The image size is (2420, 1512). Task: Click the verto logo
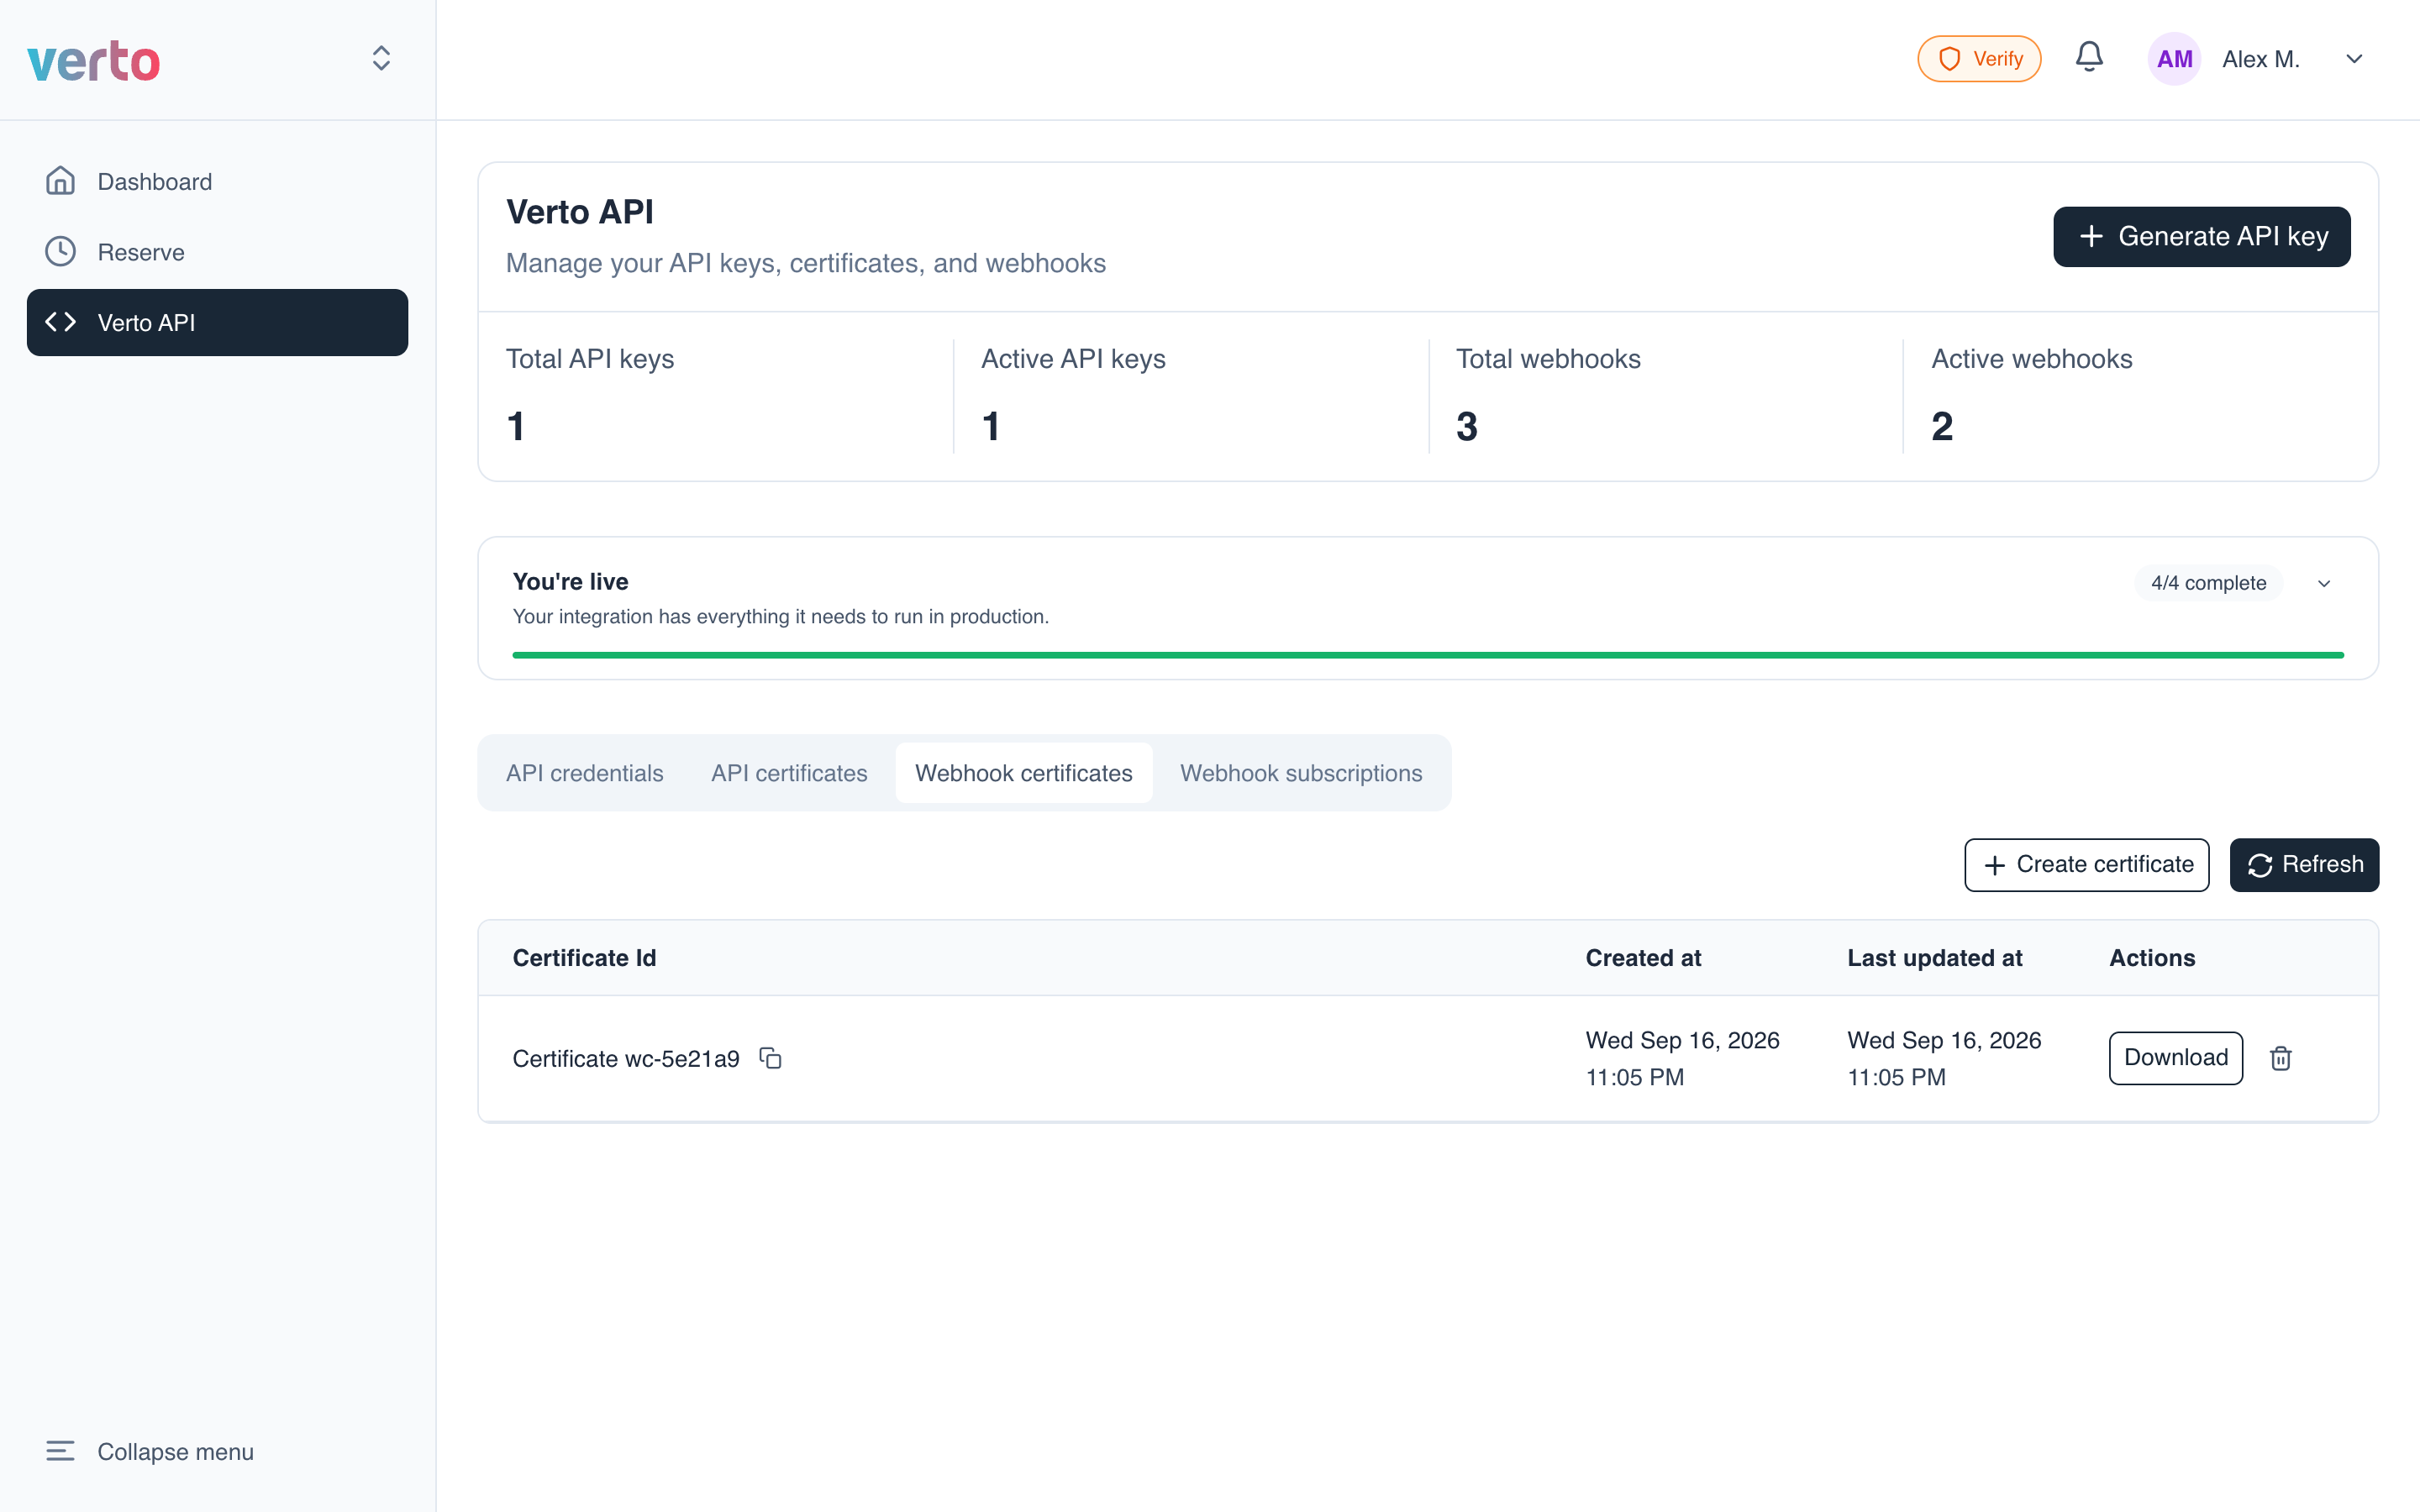(x=94, y=60)
